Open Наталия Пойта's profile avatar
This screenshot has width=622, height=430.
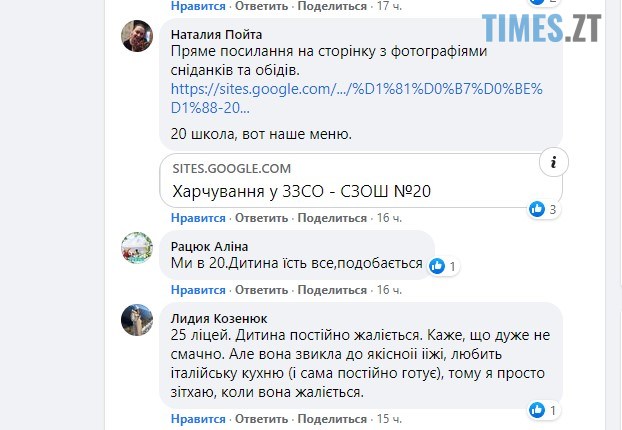(x=137, y=37)
